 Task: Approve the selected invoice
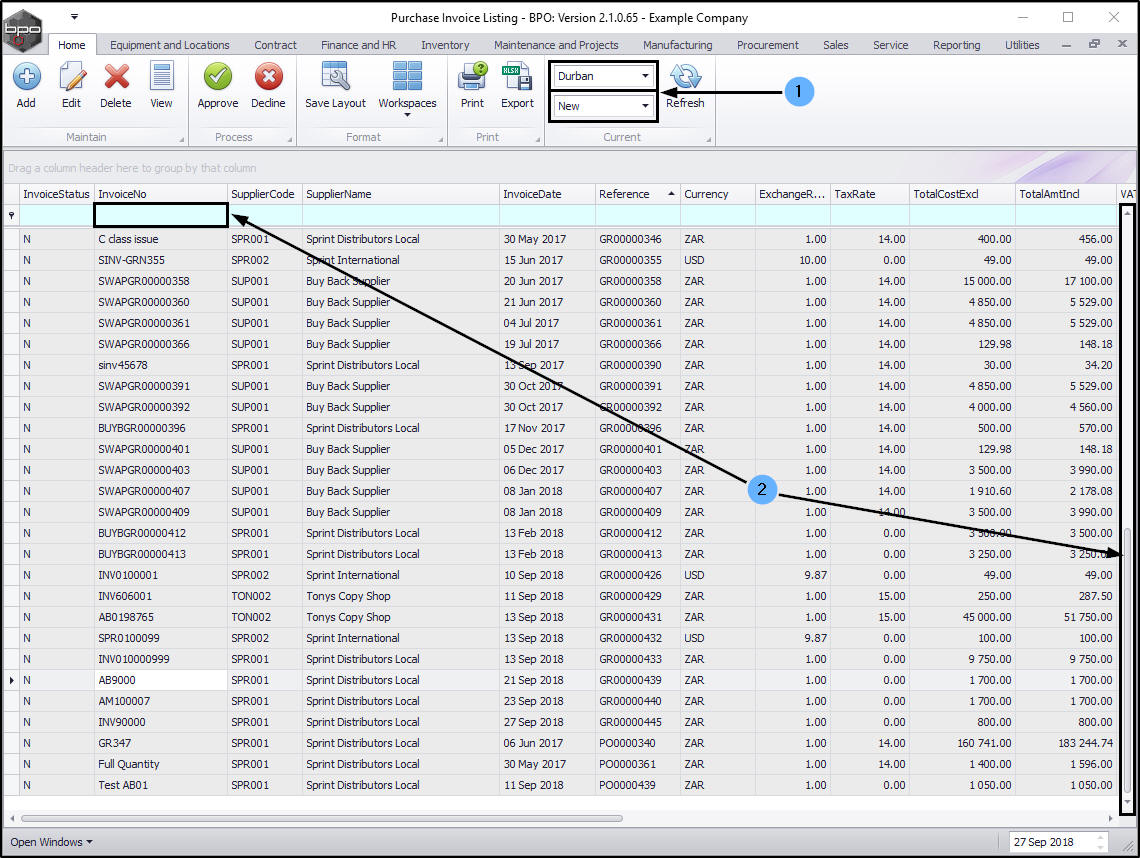click(217, 78)
